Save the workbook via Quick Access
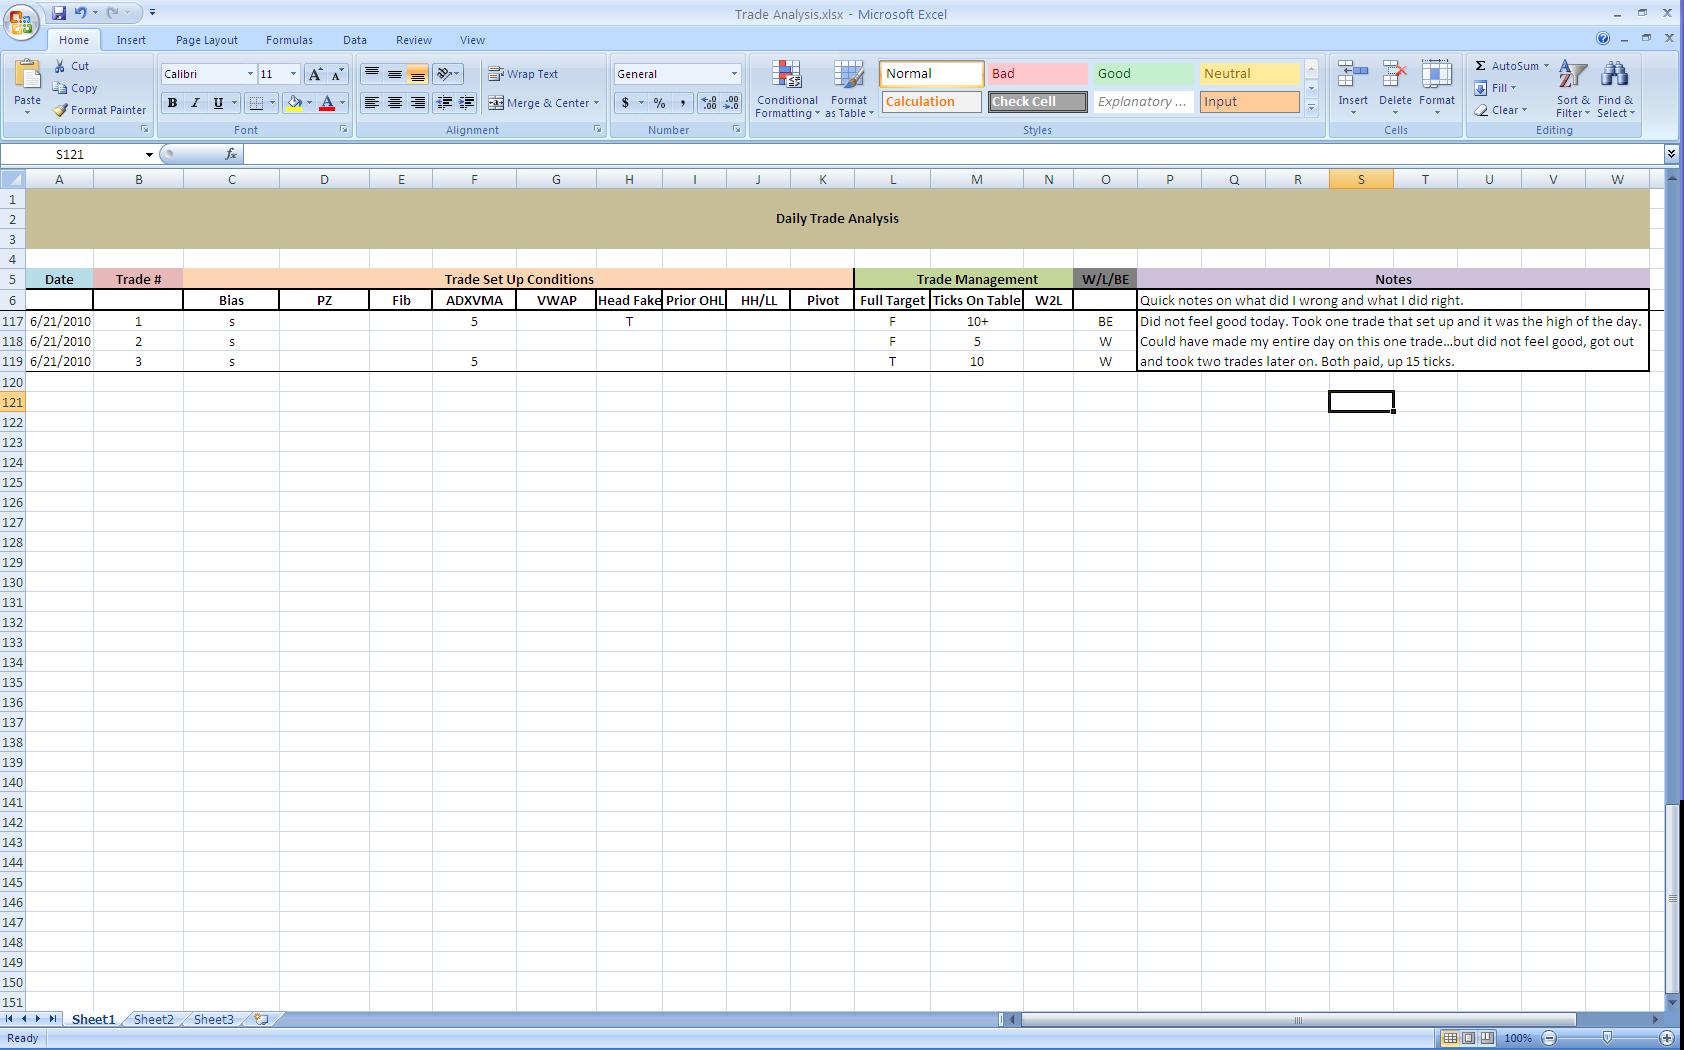The image size is (1684, 1050). 59,13
